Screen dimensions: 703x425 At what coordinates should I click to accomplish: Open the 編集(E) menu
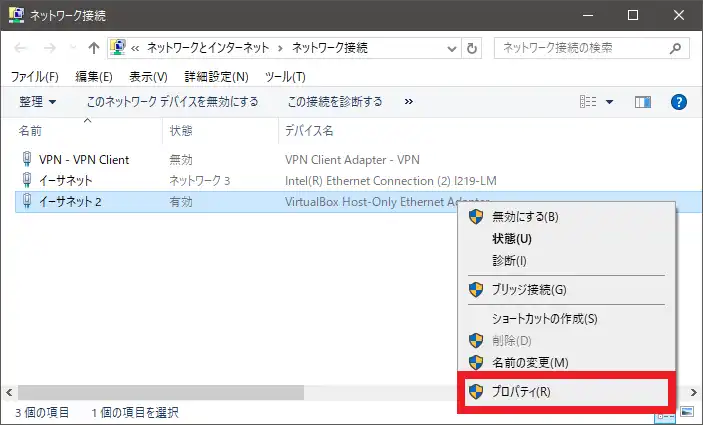point(94,77)
